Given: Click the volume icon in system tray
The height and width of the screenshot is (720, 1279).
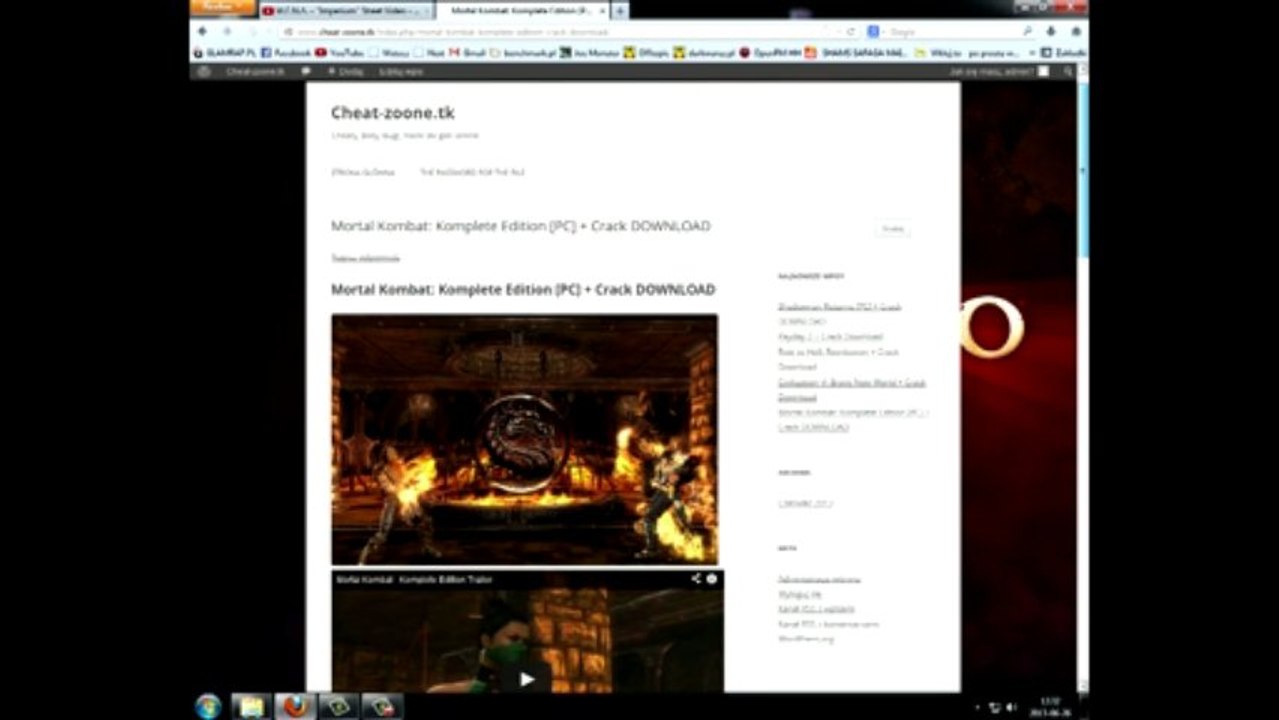Looking at the screenshot, I should coord(1010,707).
